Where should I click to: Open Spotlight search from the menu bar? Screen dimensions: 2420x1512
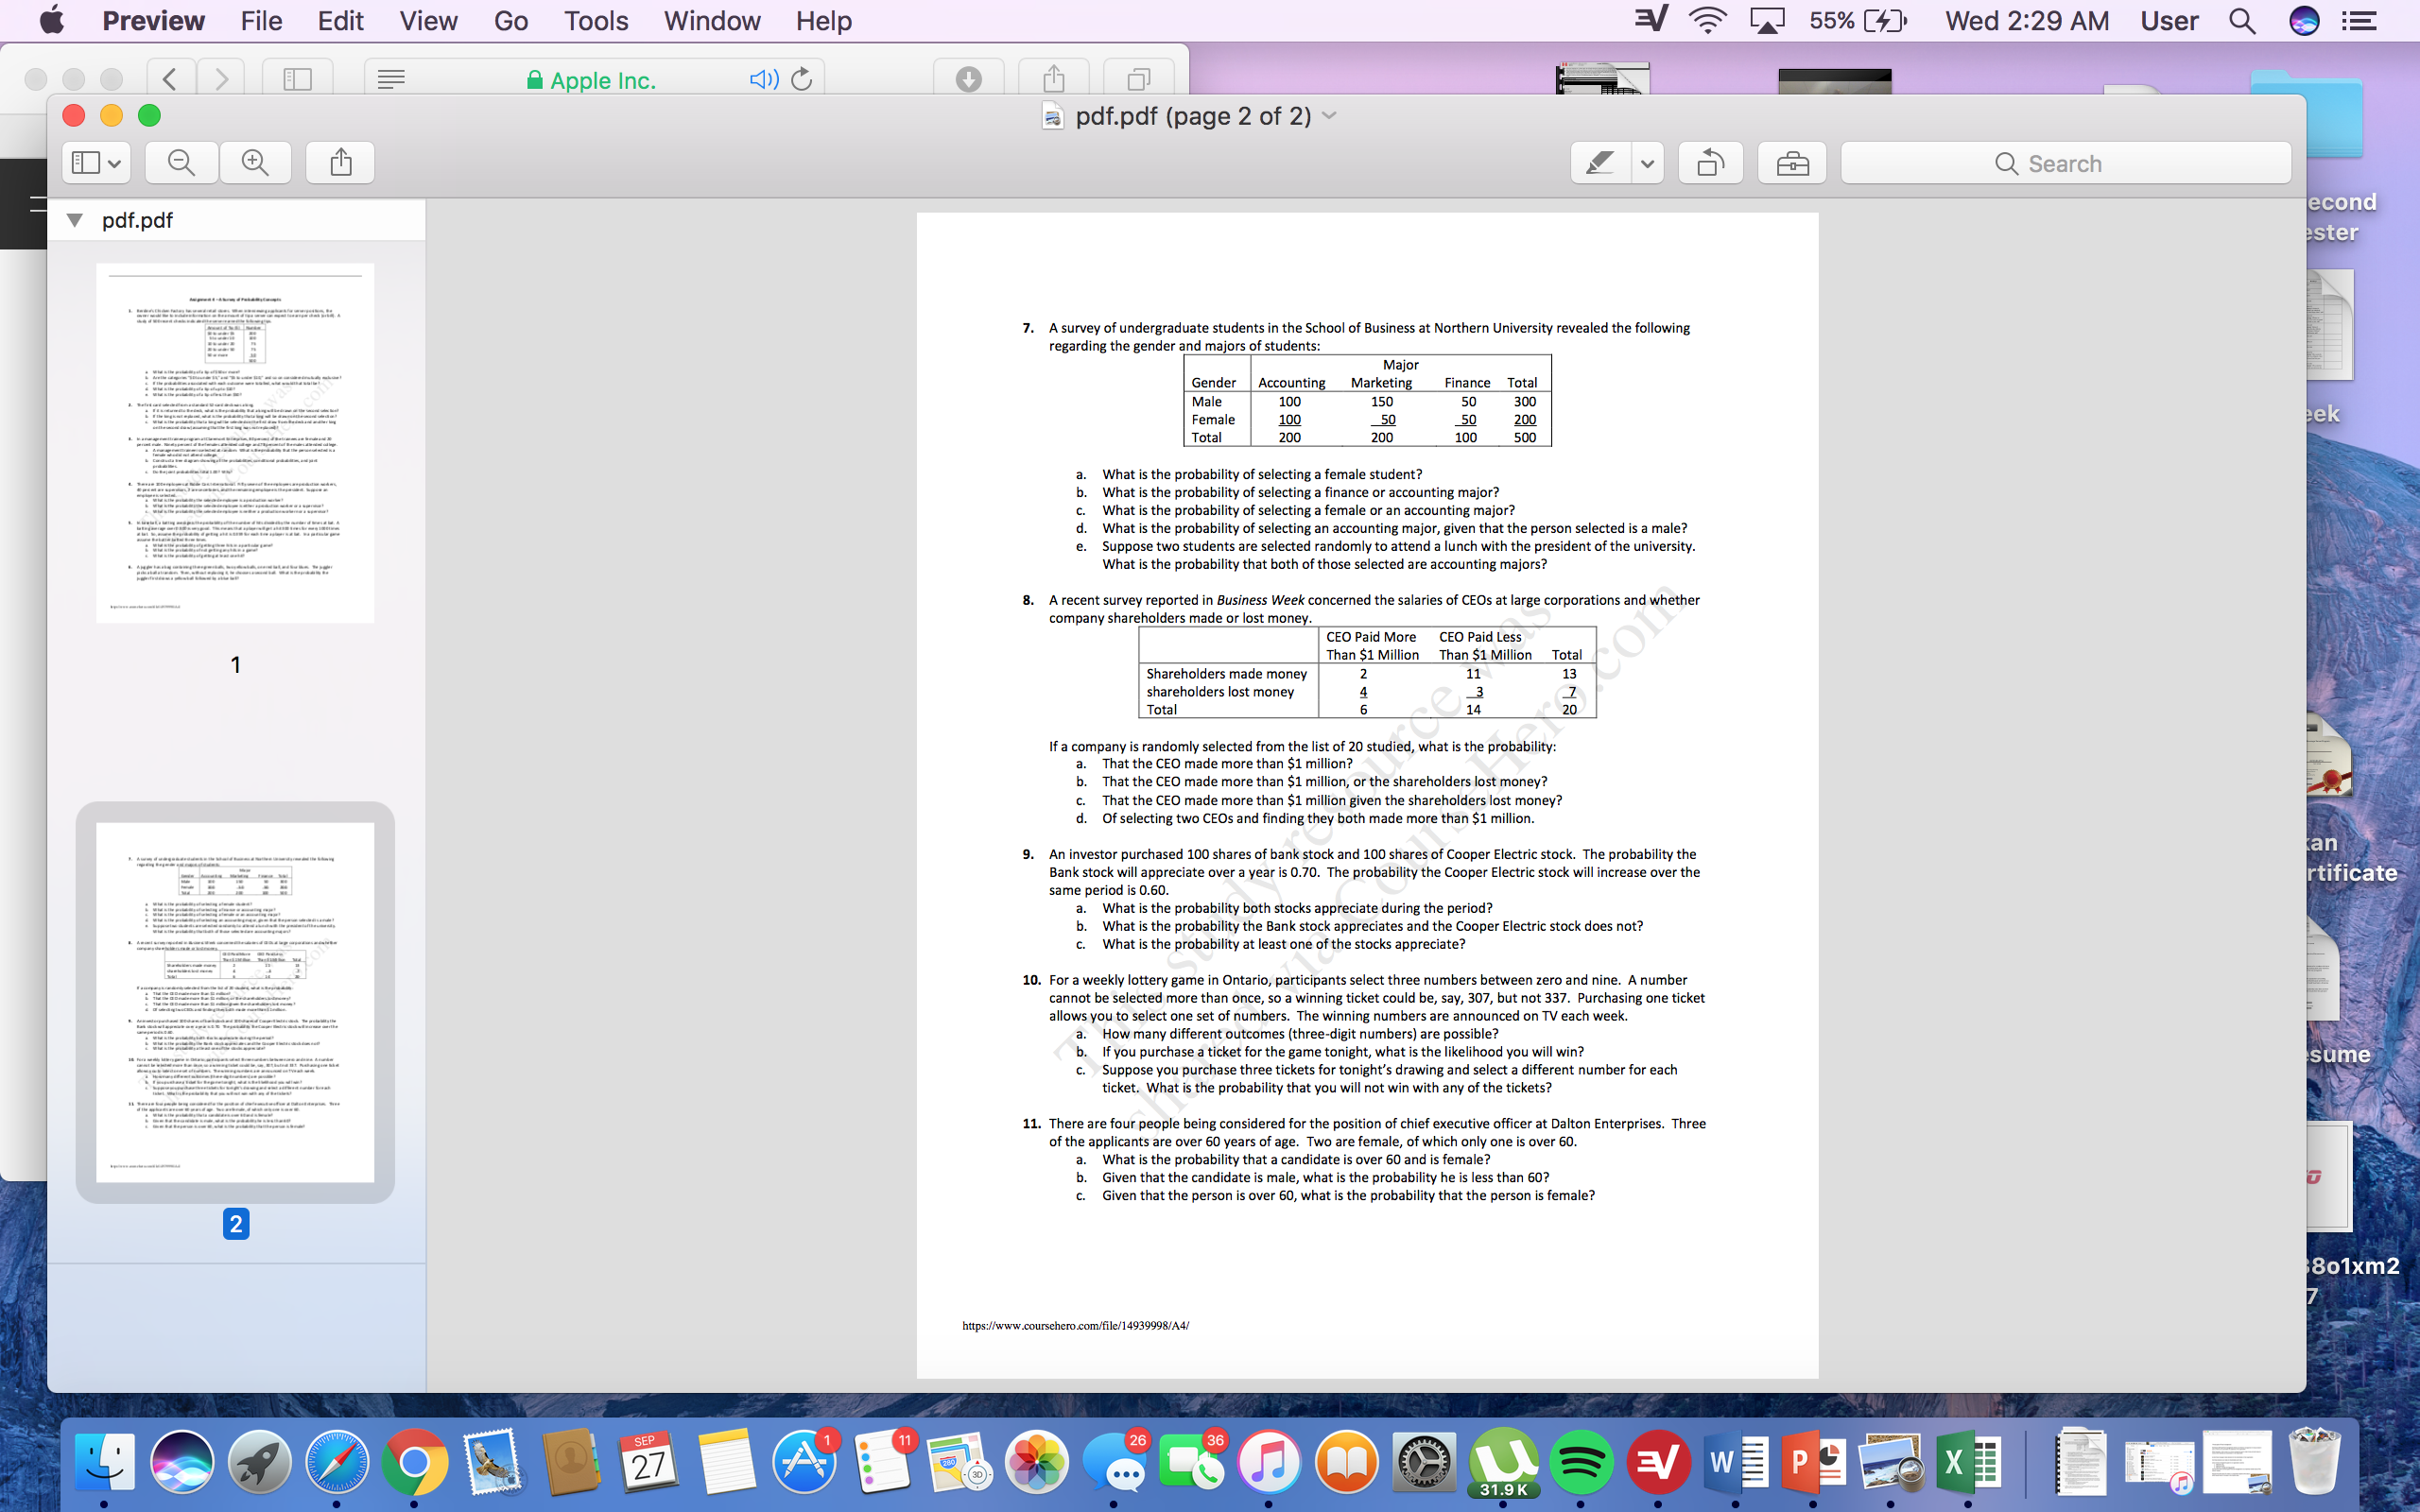point(2242,20)
